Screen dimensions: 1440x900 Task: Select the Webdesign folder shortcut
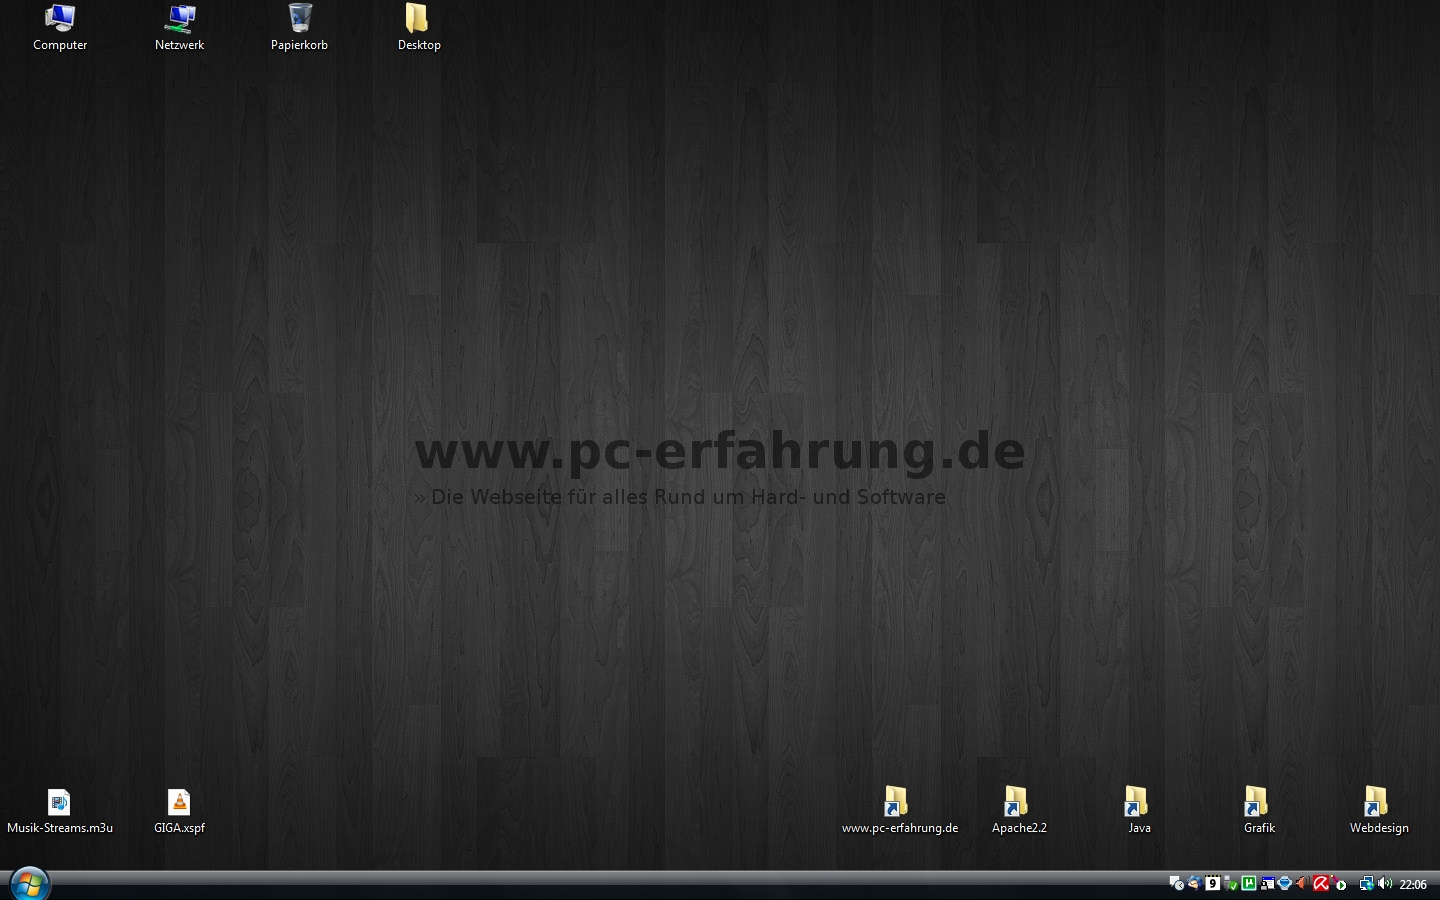1376,802
